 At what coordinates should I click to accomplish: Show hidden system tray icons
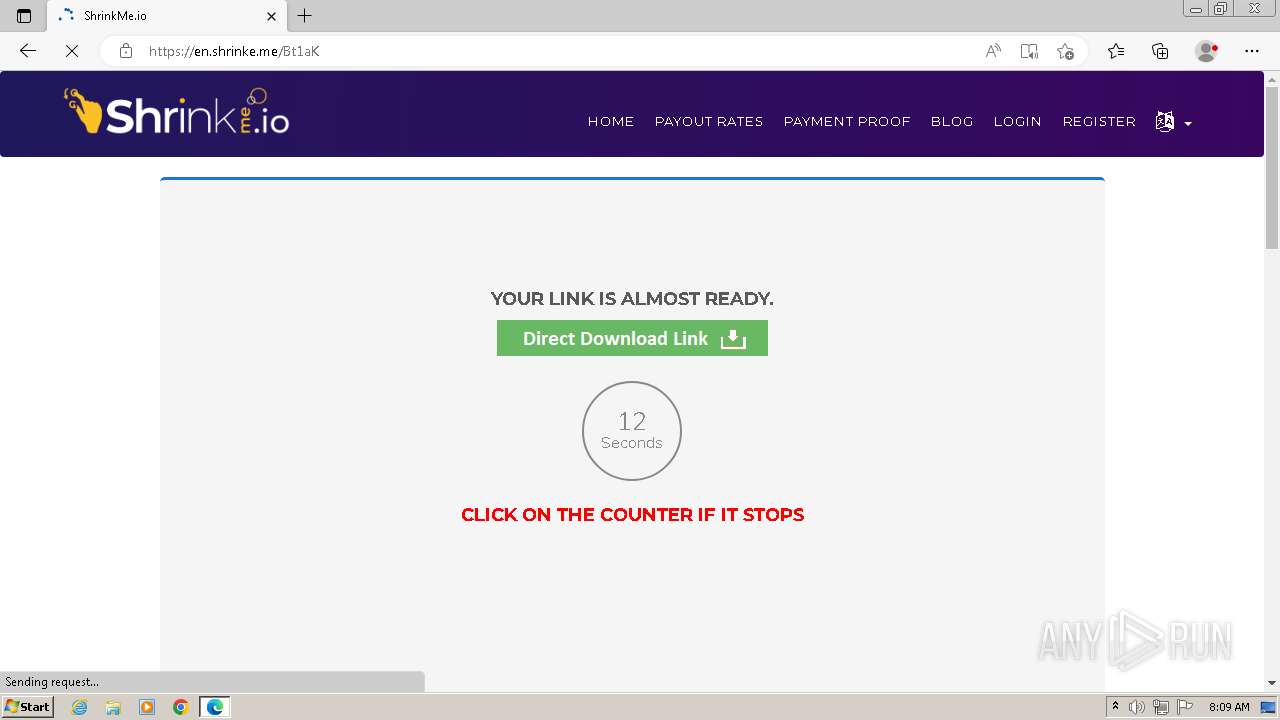point(1115,707)
